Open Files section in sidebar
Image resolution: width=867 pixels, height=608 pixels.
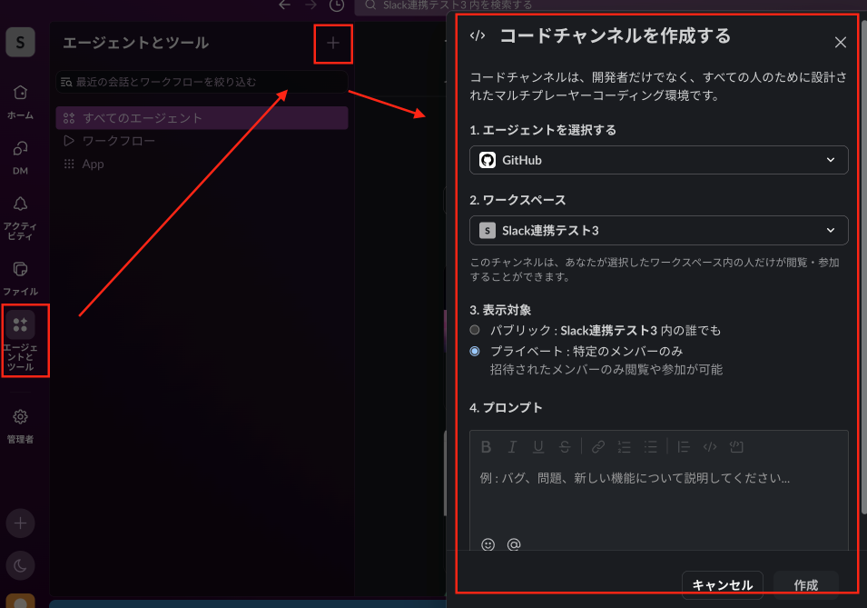click(20, 278)
